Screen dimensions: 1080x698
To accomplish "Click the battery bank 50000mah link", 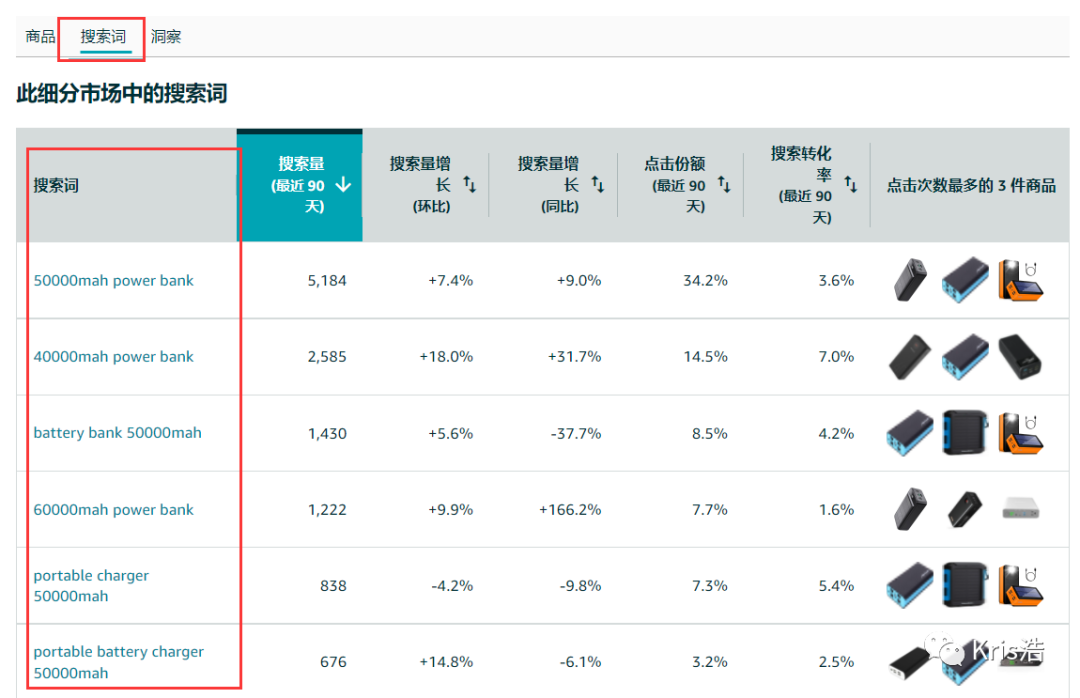I will click(117, 433).
